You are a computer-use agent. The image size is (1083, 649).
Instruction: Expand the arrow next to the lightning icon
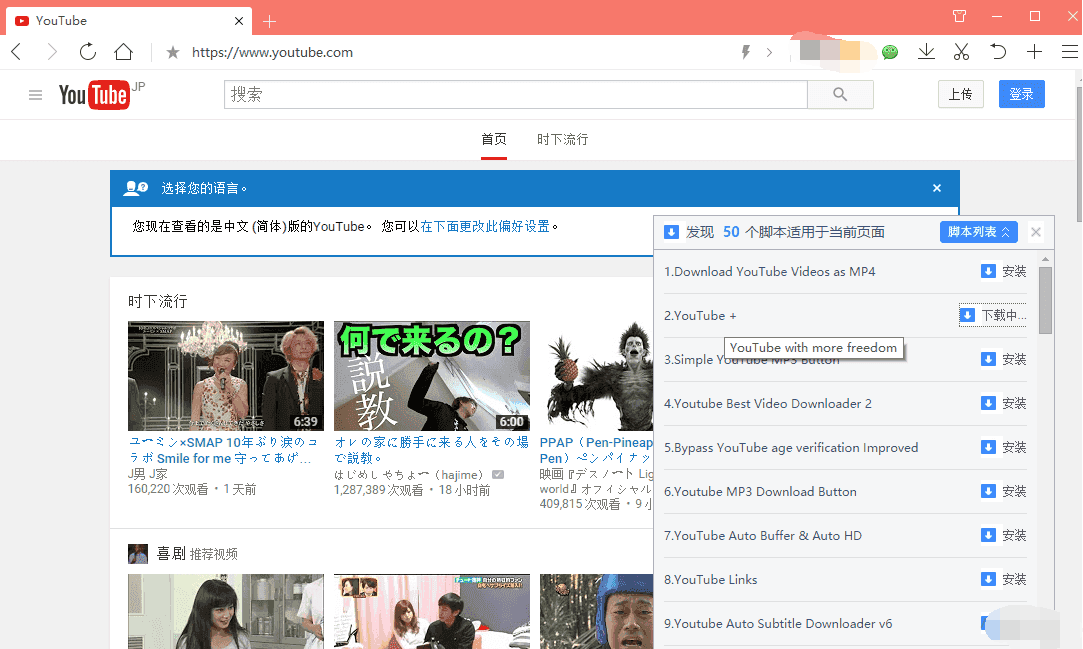(769, 52)
